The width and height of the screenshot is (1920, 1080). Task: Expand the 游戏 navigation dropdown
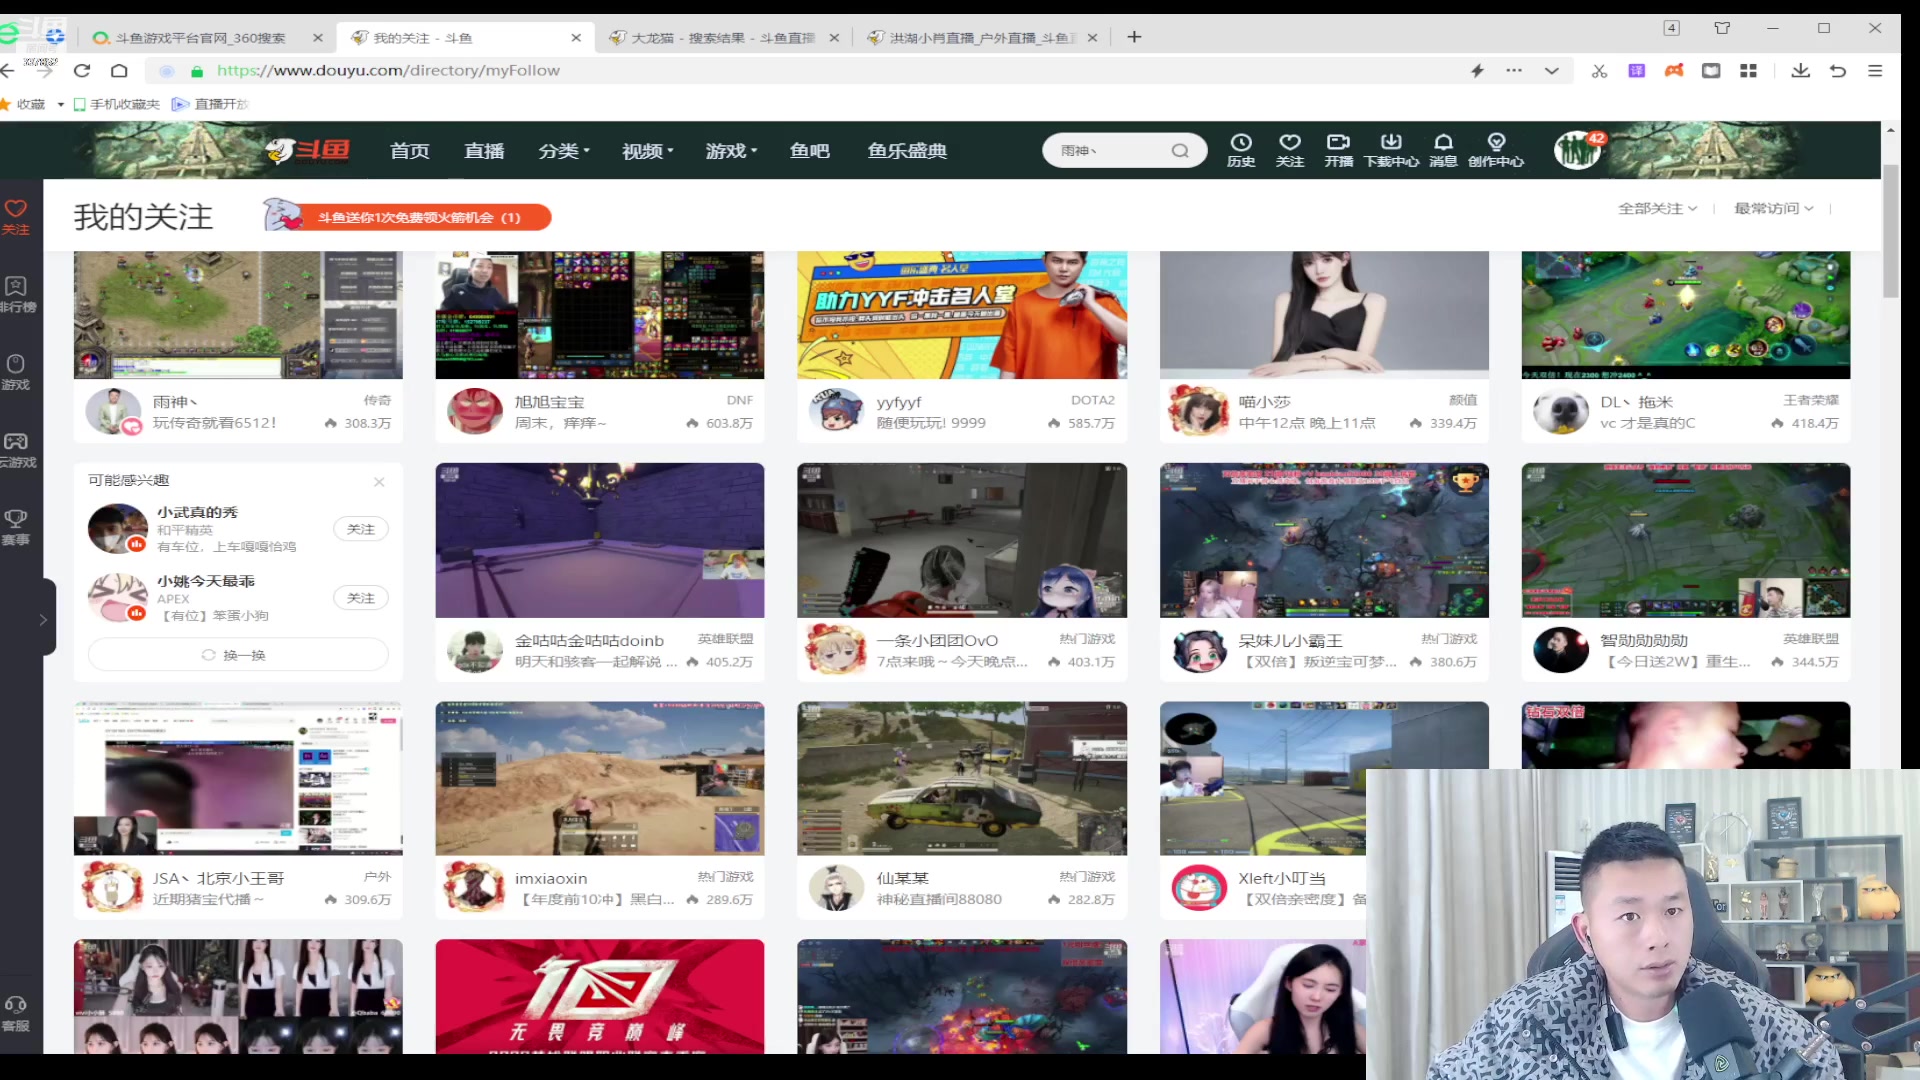pos(732,151)
